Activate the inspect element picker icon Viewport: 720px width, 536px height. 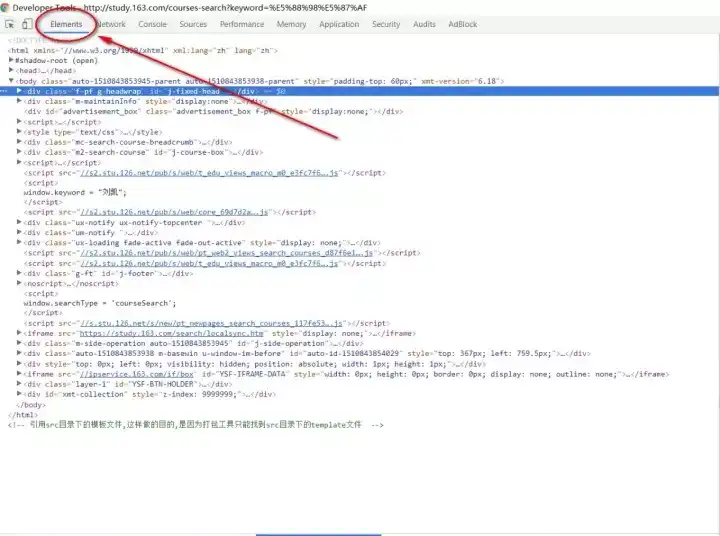pyautogui.click(x=10, y=24)
